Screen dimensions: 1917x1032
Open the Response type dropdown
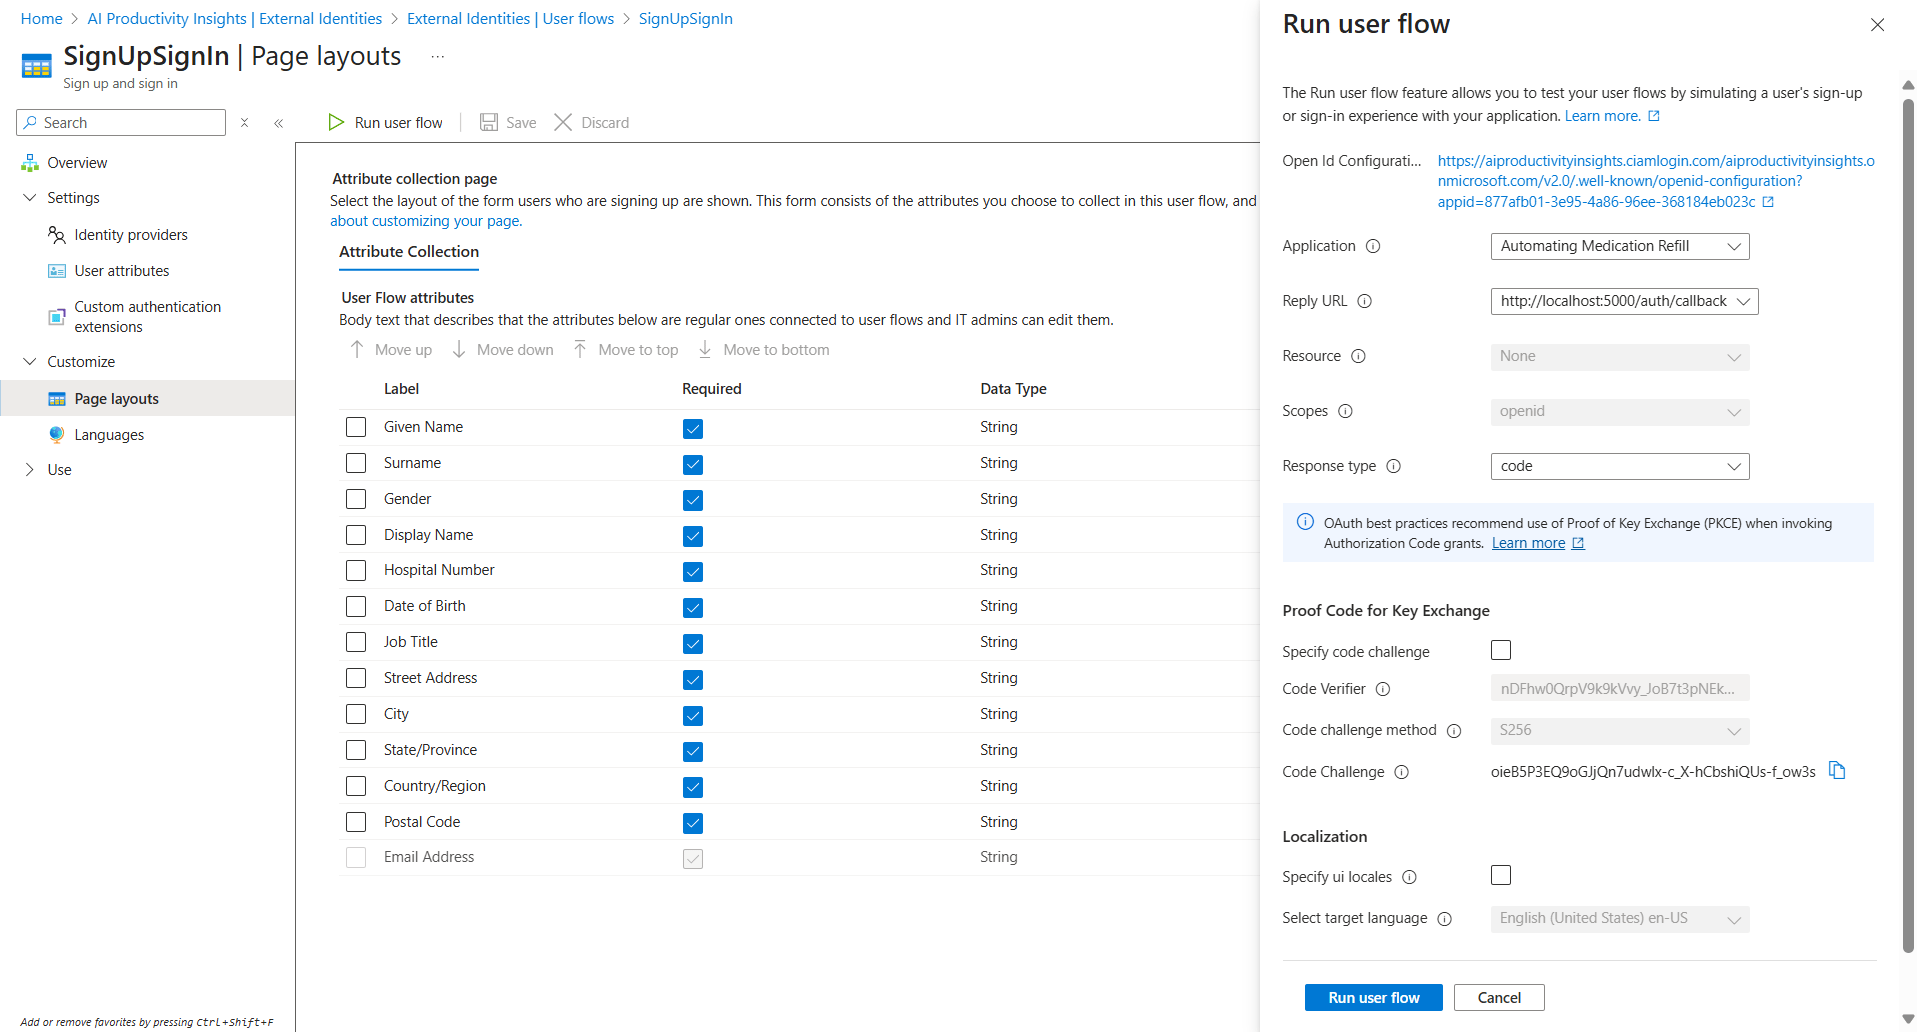[1619, 466]
